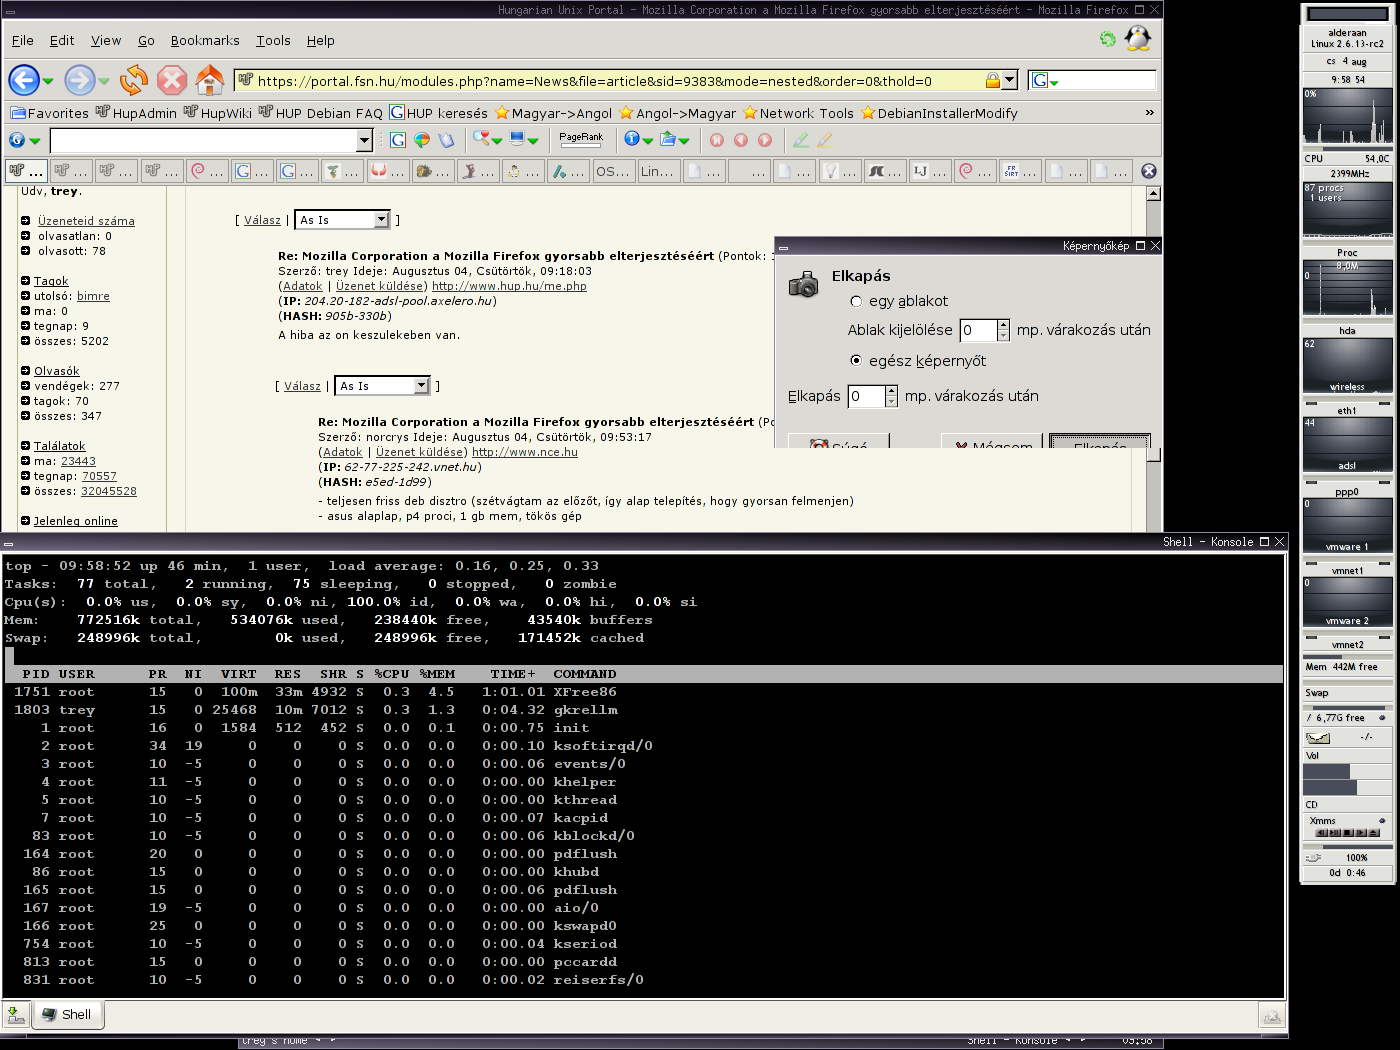Close the current tab with tab-bar X
This screenshot has height=1050, width=1400.
[x=1149, y=171]
